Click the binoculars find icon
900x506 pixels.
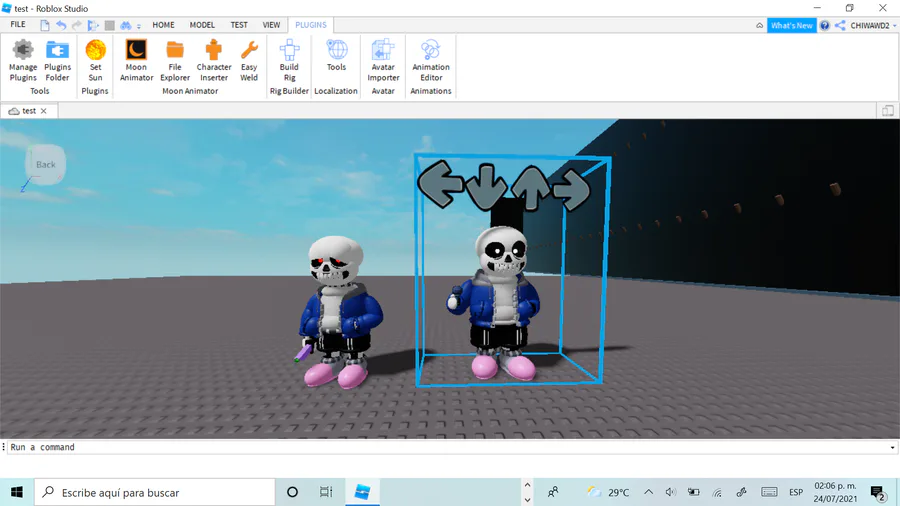click(125, 25)
